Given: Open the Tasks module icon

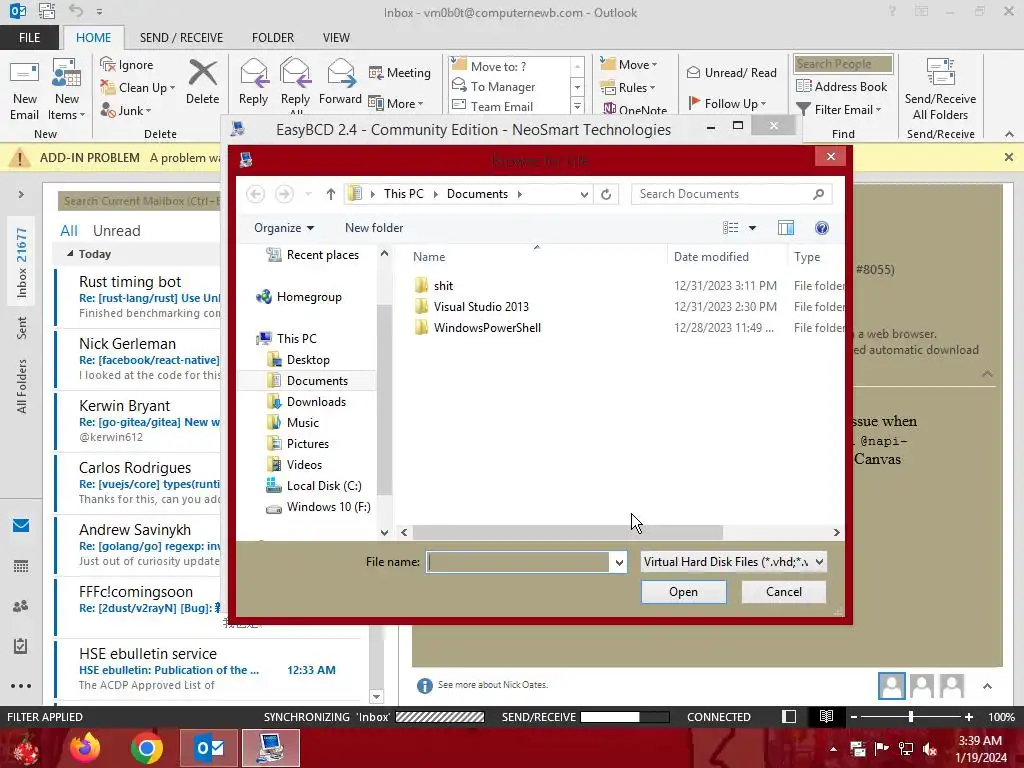Looking at the screenshot, I should 21,646.
